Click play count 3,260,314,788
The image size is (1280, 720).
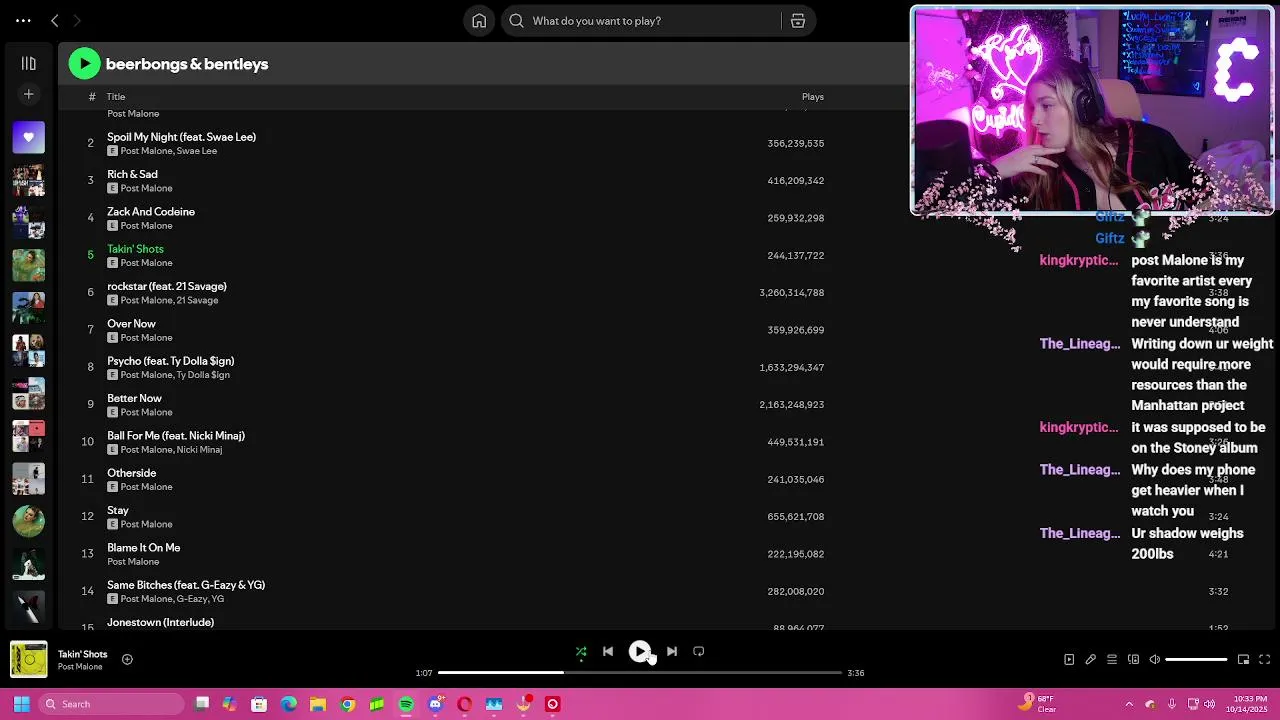792,293
